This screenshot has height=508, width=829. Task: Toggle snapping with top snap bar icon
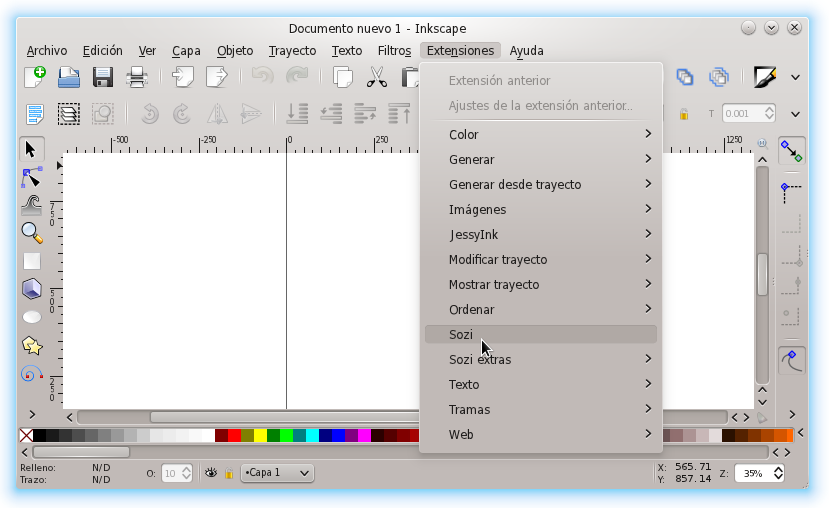point(791,151)
